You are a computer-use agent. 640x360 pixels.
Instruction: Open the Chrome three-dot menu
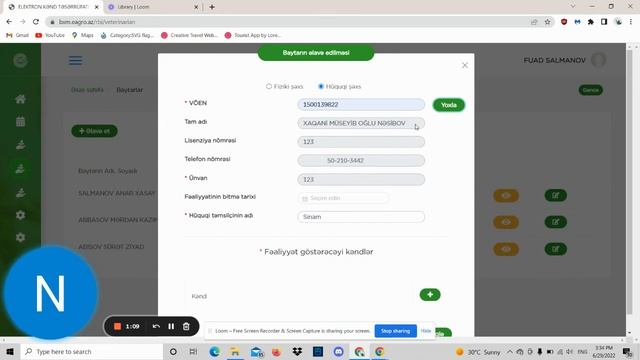(631, 22)
